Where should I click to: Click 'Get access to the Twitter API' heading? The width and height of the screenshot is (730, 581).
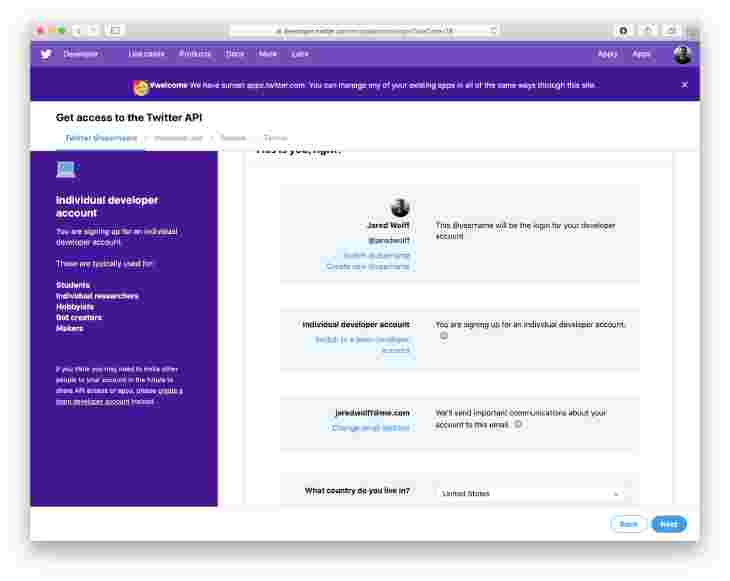pyautogui.click(x=129, y=118)
